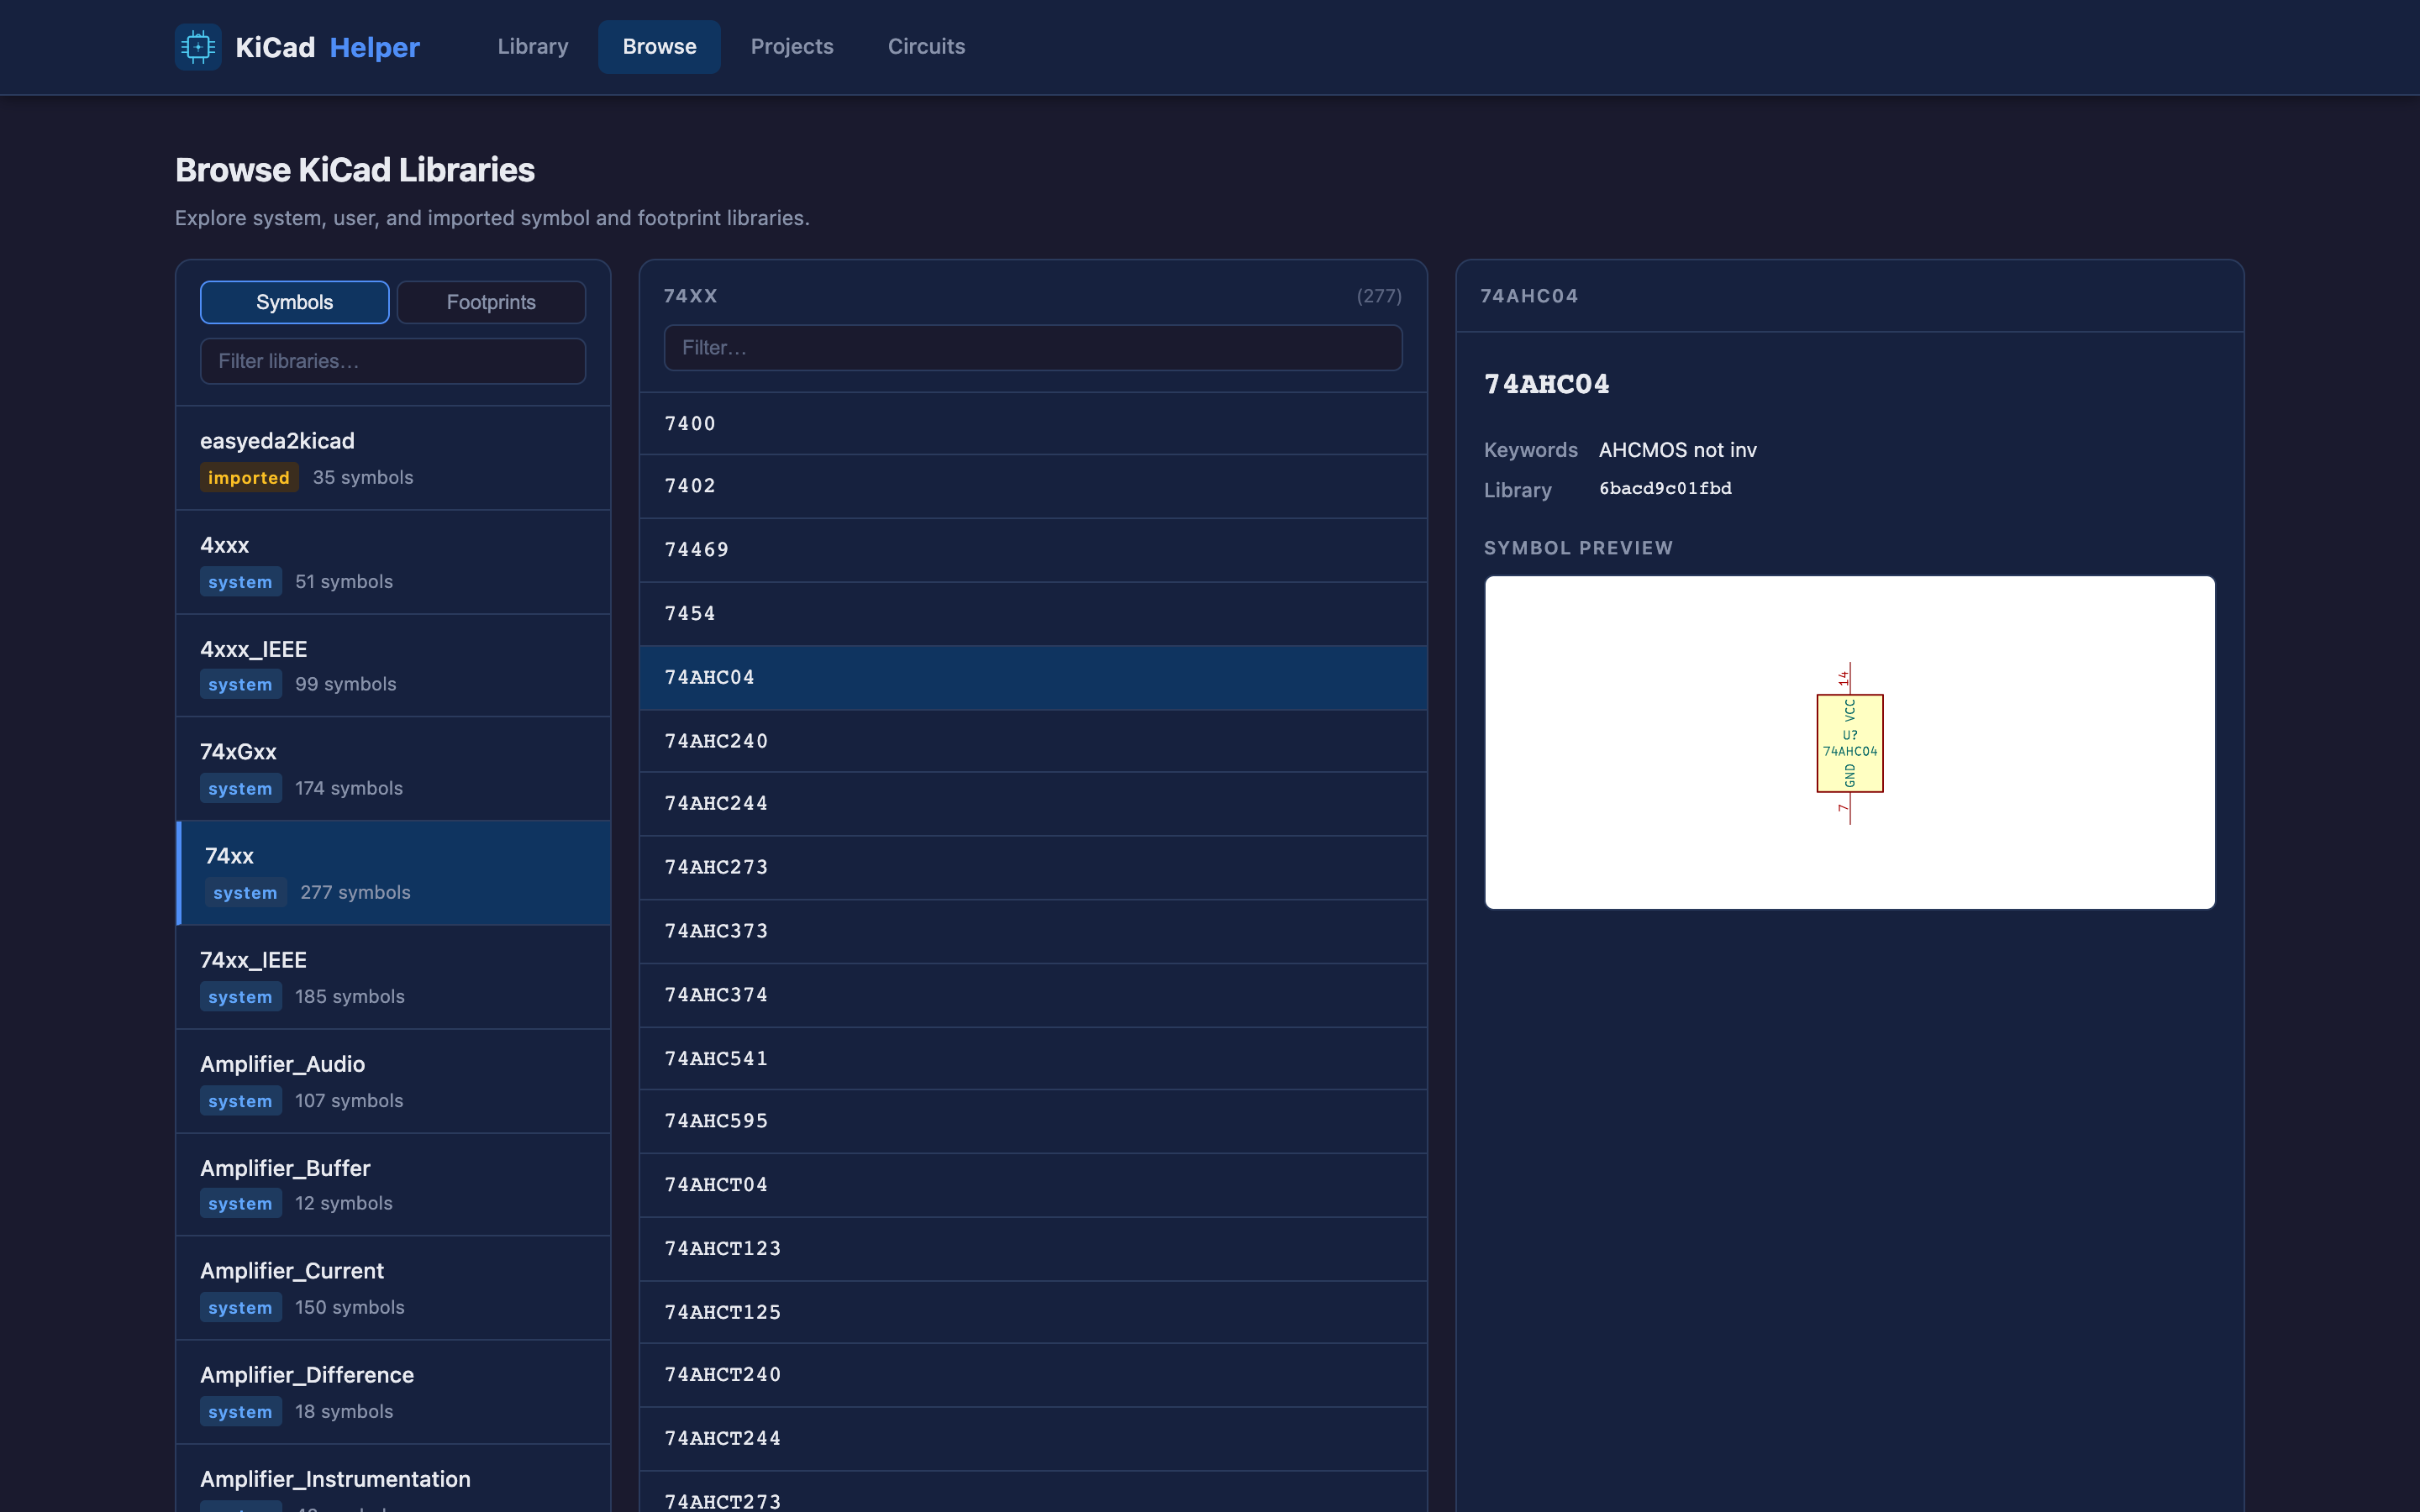Focus the Filter libraries input

coord(393,361)
